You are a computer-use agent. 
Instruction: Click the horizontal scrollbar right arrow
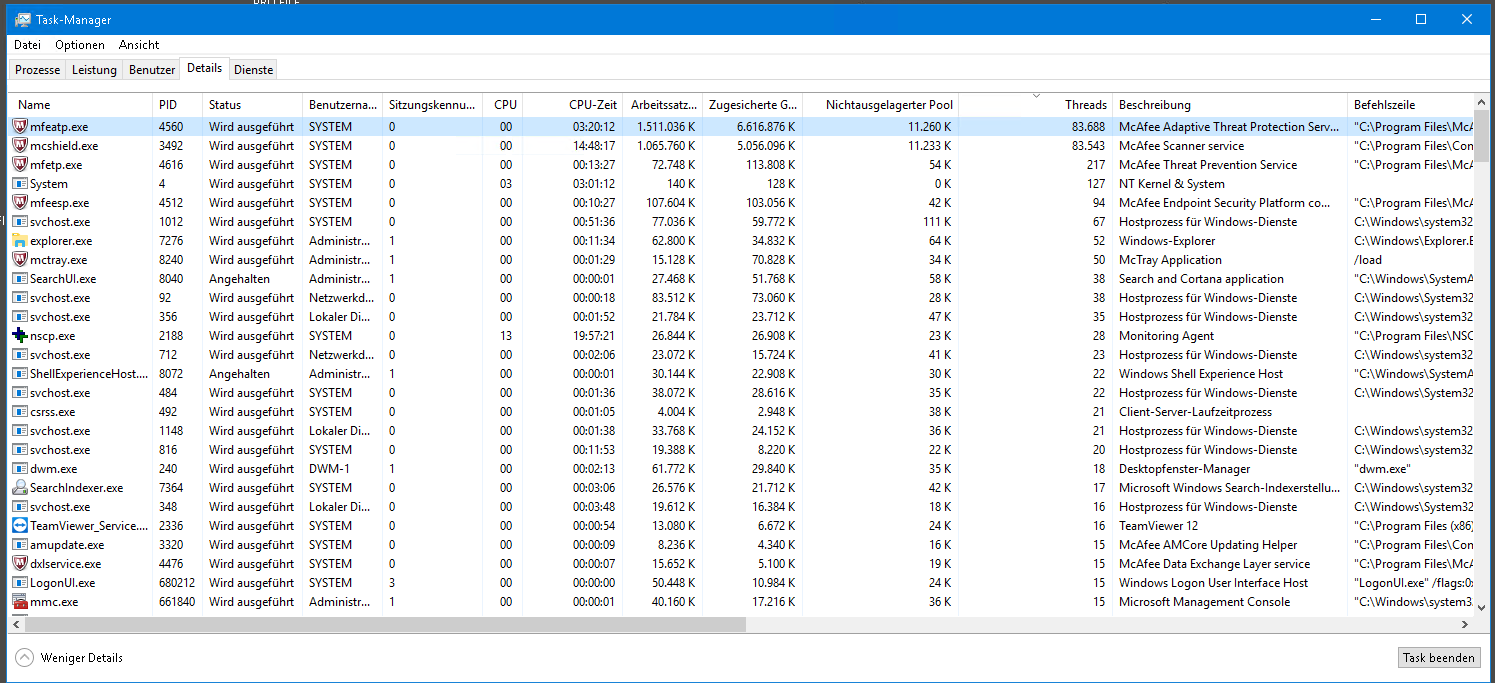[x=1465, y=624]
